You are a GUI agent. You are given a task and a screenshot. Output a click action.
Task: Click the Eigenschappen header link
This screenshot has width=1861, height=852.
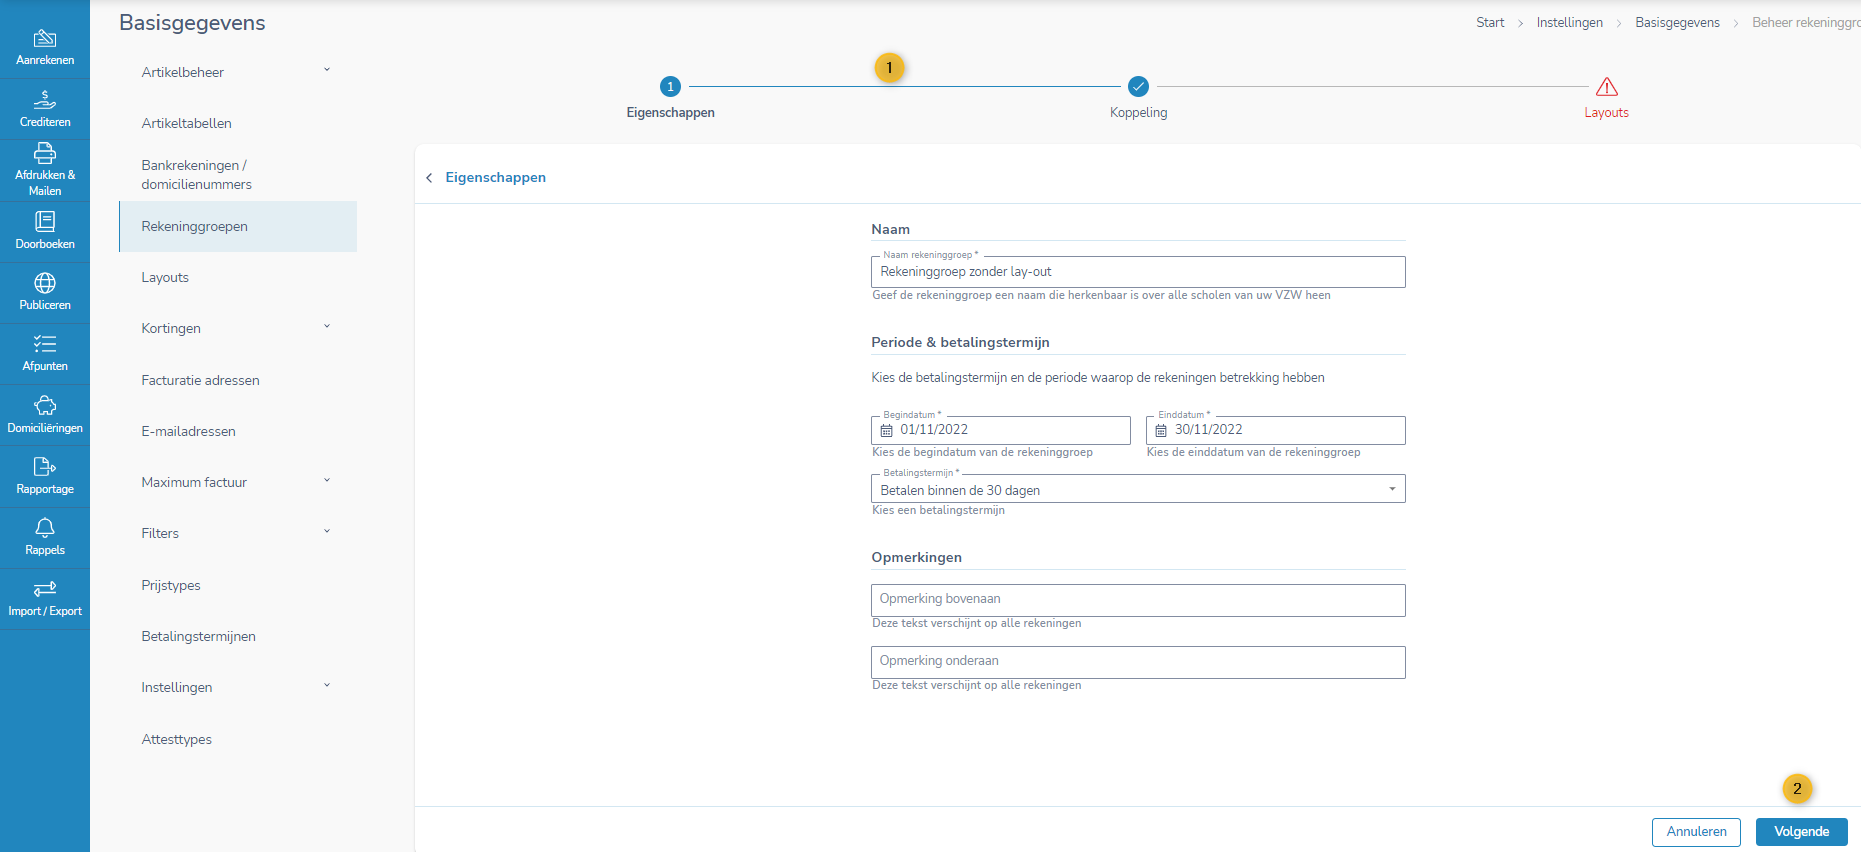point(495,178)
